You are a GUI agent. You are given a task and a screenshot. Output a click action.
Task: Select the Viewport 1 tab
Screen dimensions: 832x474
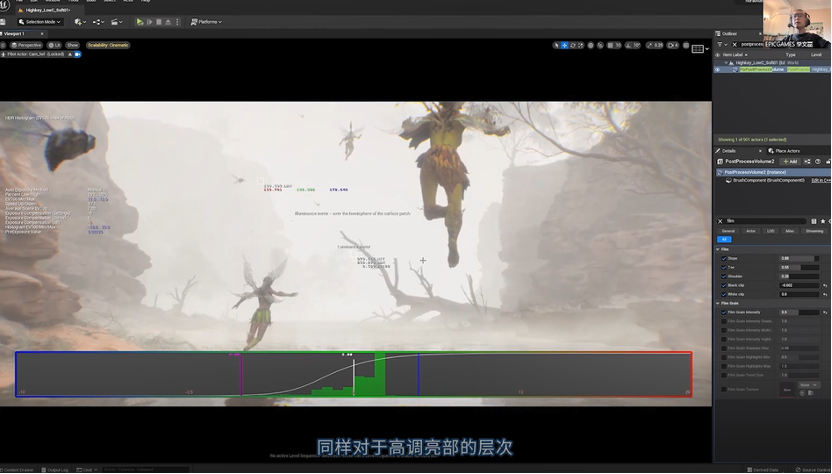coord(15,34)
